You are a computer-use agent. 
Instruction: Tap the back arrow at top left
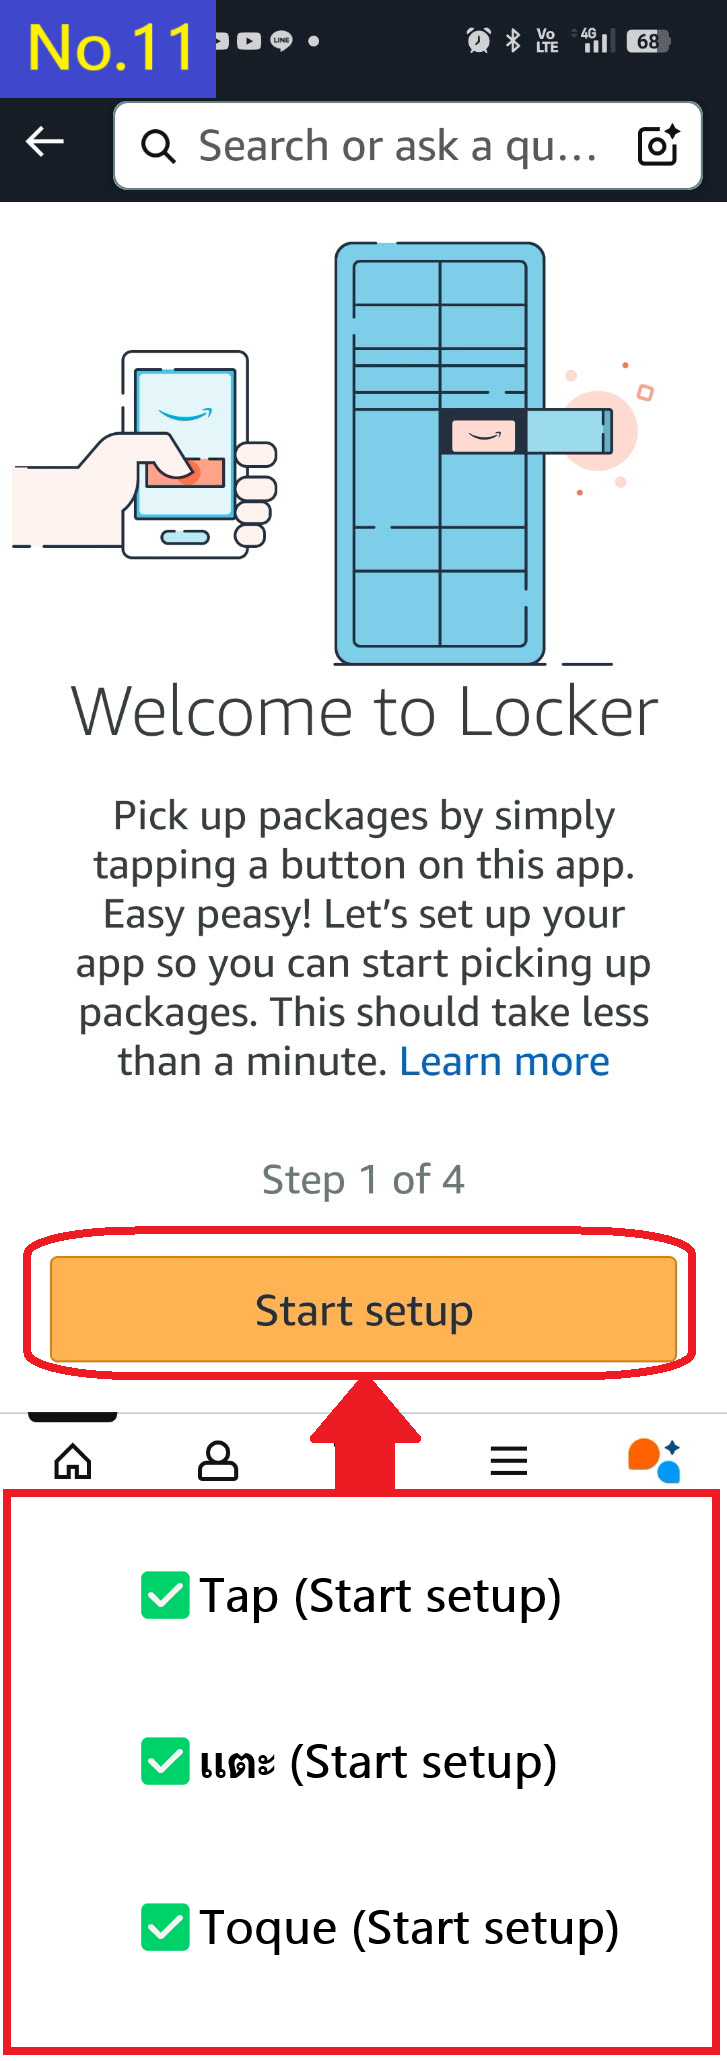coord(44,142)
